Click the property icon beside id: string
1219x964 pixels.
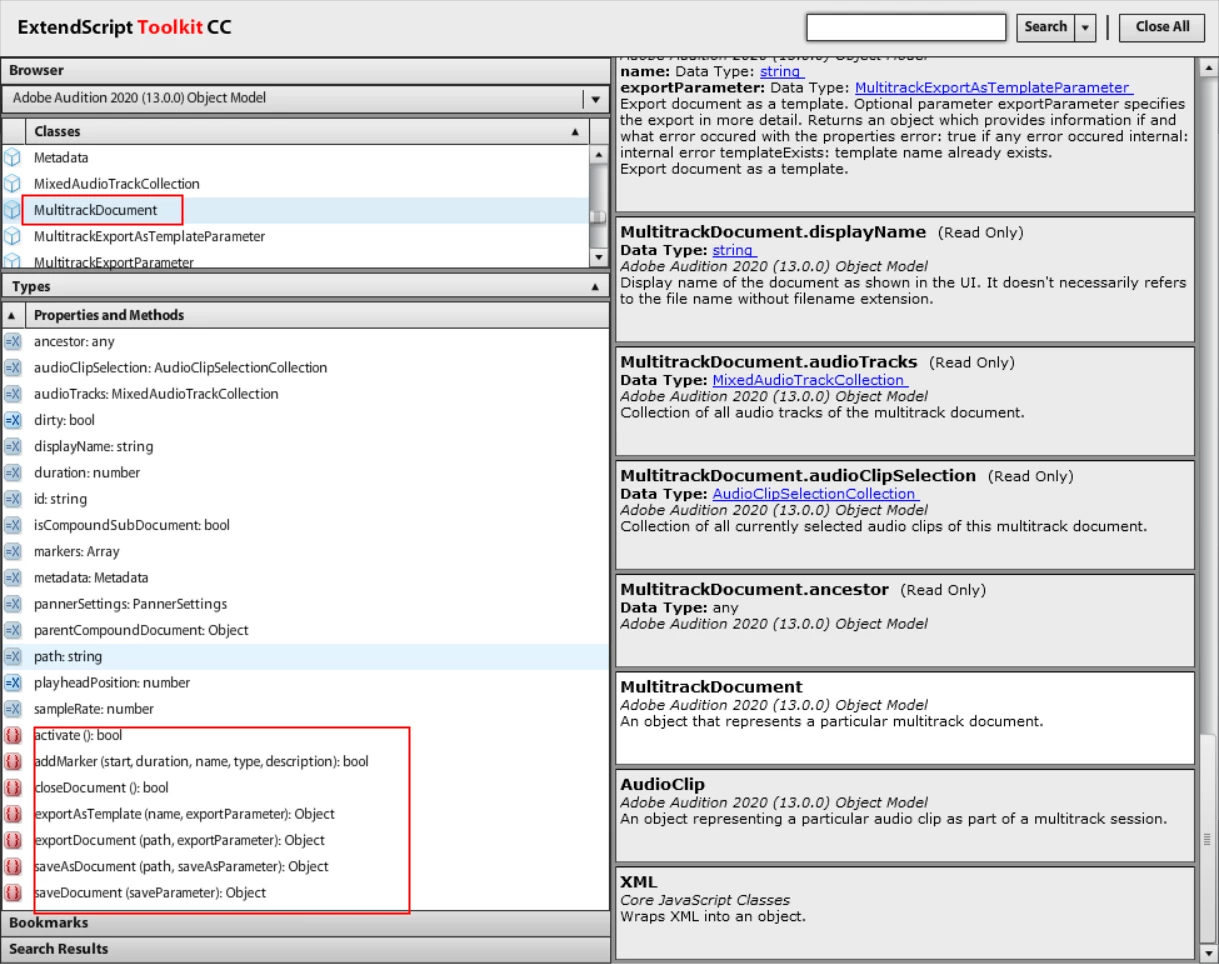point(12,499)
